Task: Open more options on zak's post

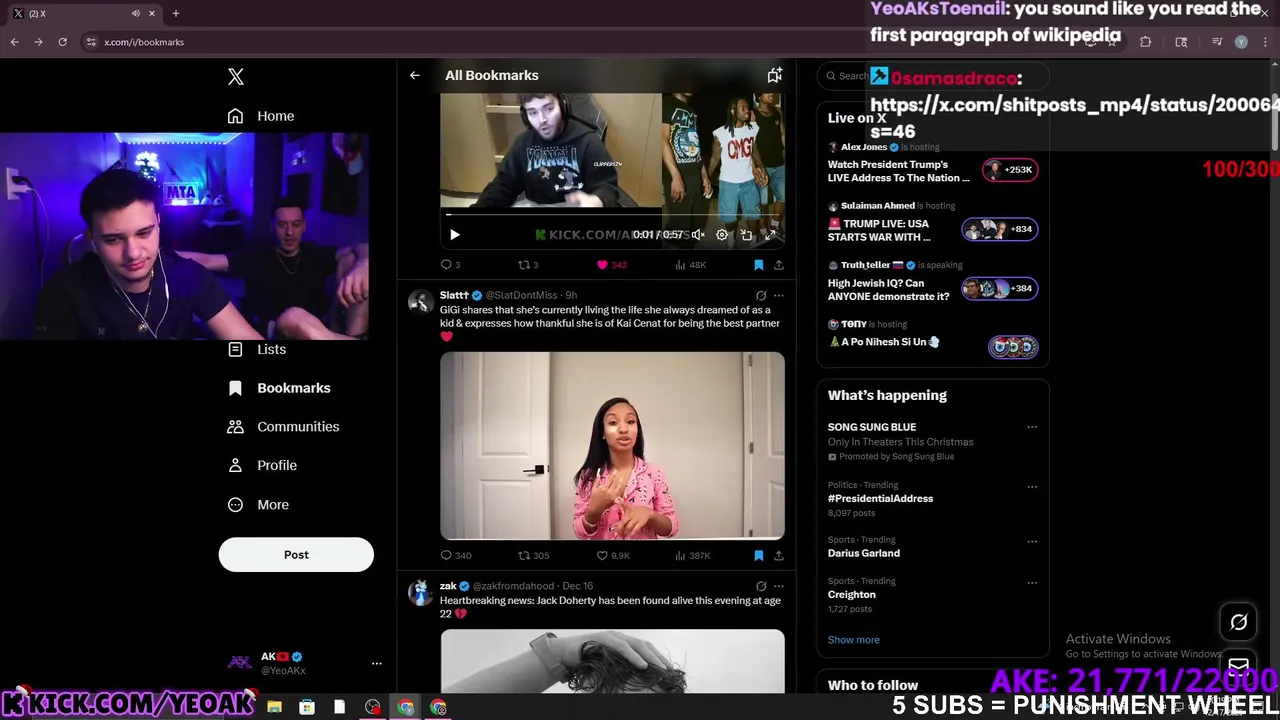Action: coord(779,587)
